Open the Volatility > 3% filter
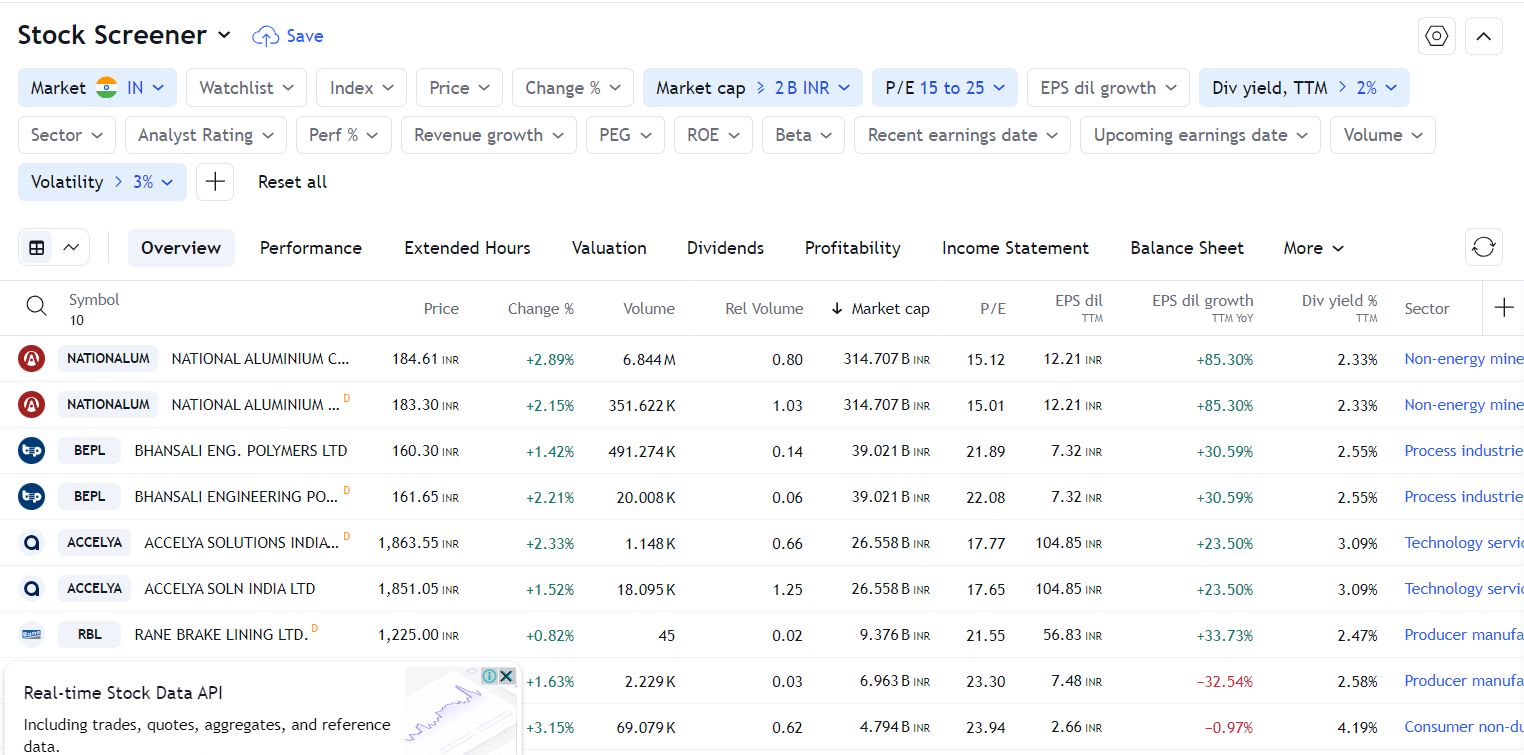The width and height of the screenshot is (1524, 755). [x=102, y=182]
